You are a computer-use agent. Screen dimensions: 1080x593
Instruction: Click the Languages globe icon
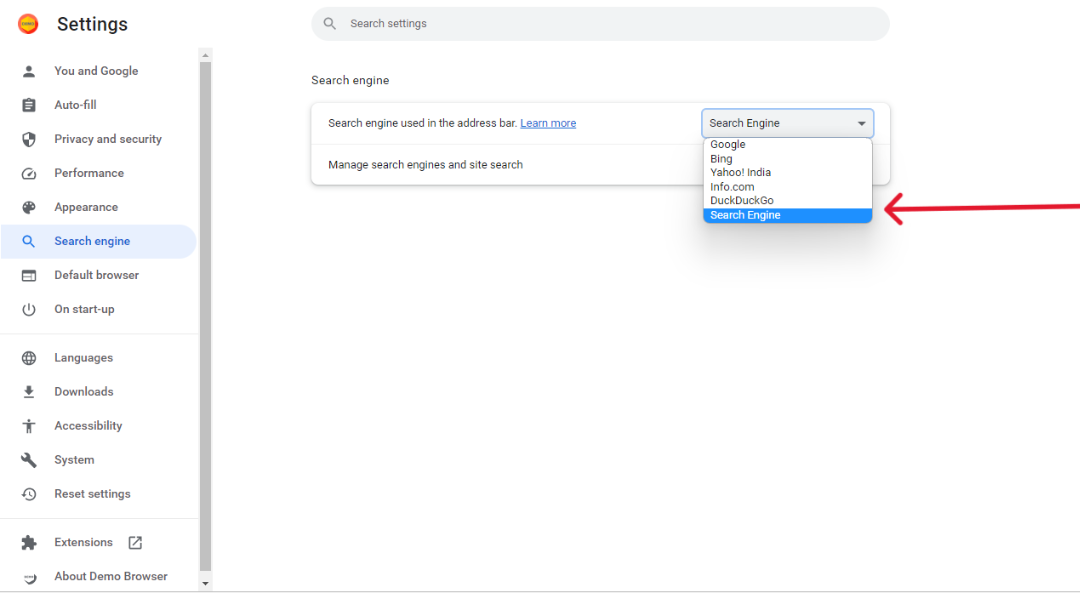[29, 358]
